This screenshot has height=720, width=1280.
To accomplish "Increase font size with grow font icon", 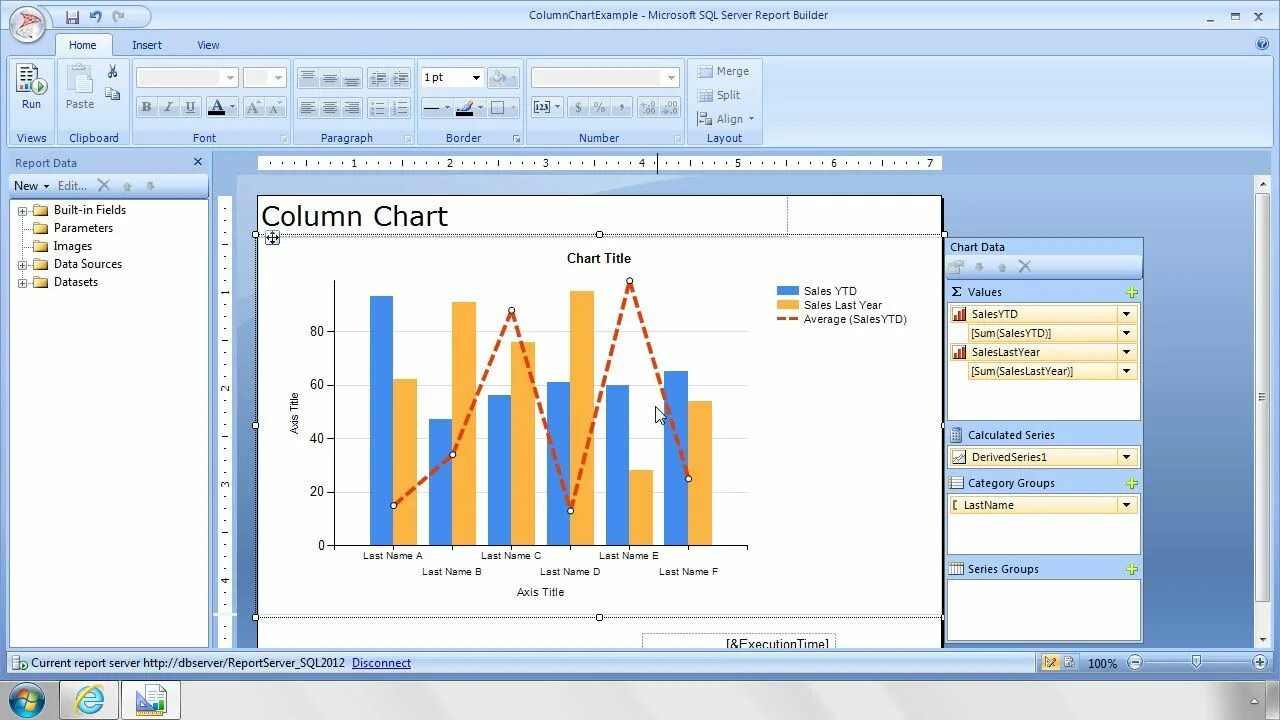I will pos(253,108).
